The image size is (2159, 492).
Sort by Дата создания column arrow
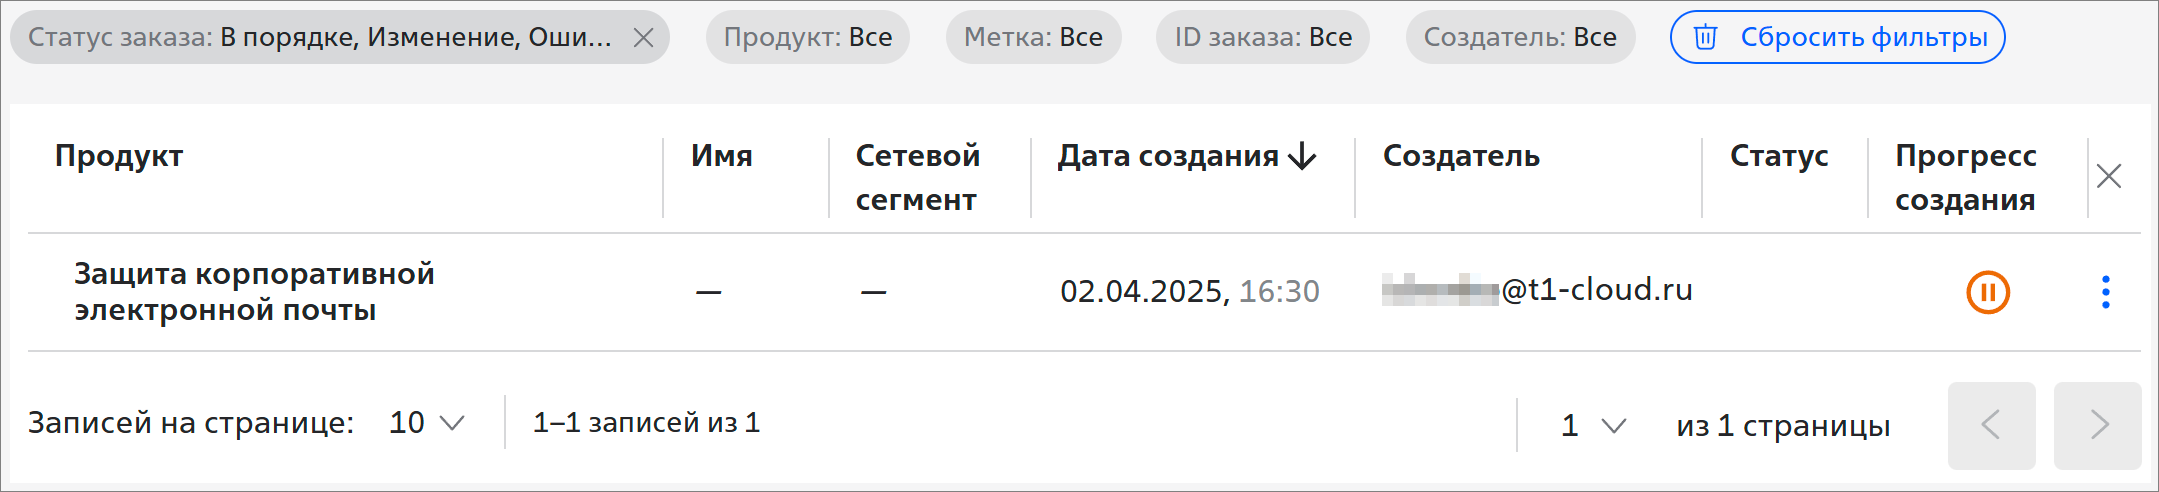pos(1302,156)
